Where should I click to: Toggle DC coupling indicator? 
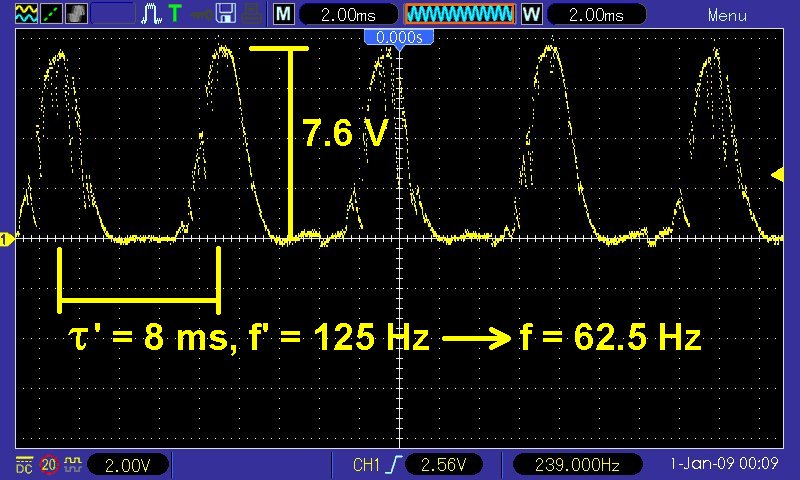(x=23, y=464)
